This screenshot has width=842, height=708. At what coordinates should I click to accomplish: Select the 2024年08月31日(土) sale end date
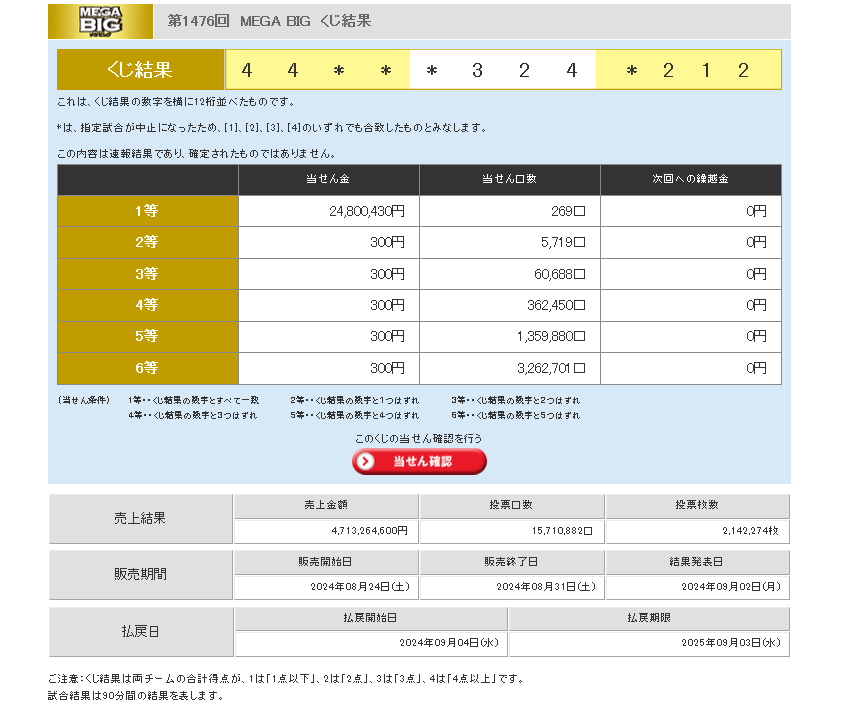point(546,587)
